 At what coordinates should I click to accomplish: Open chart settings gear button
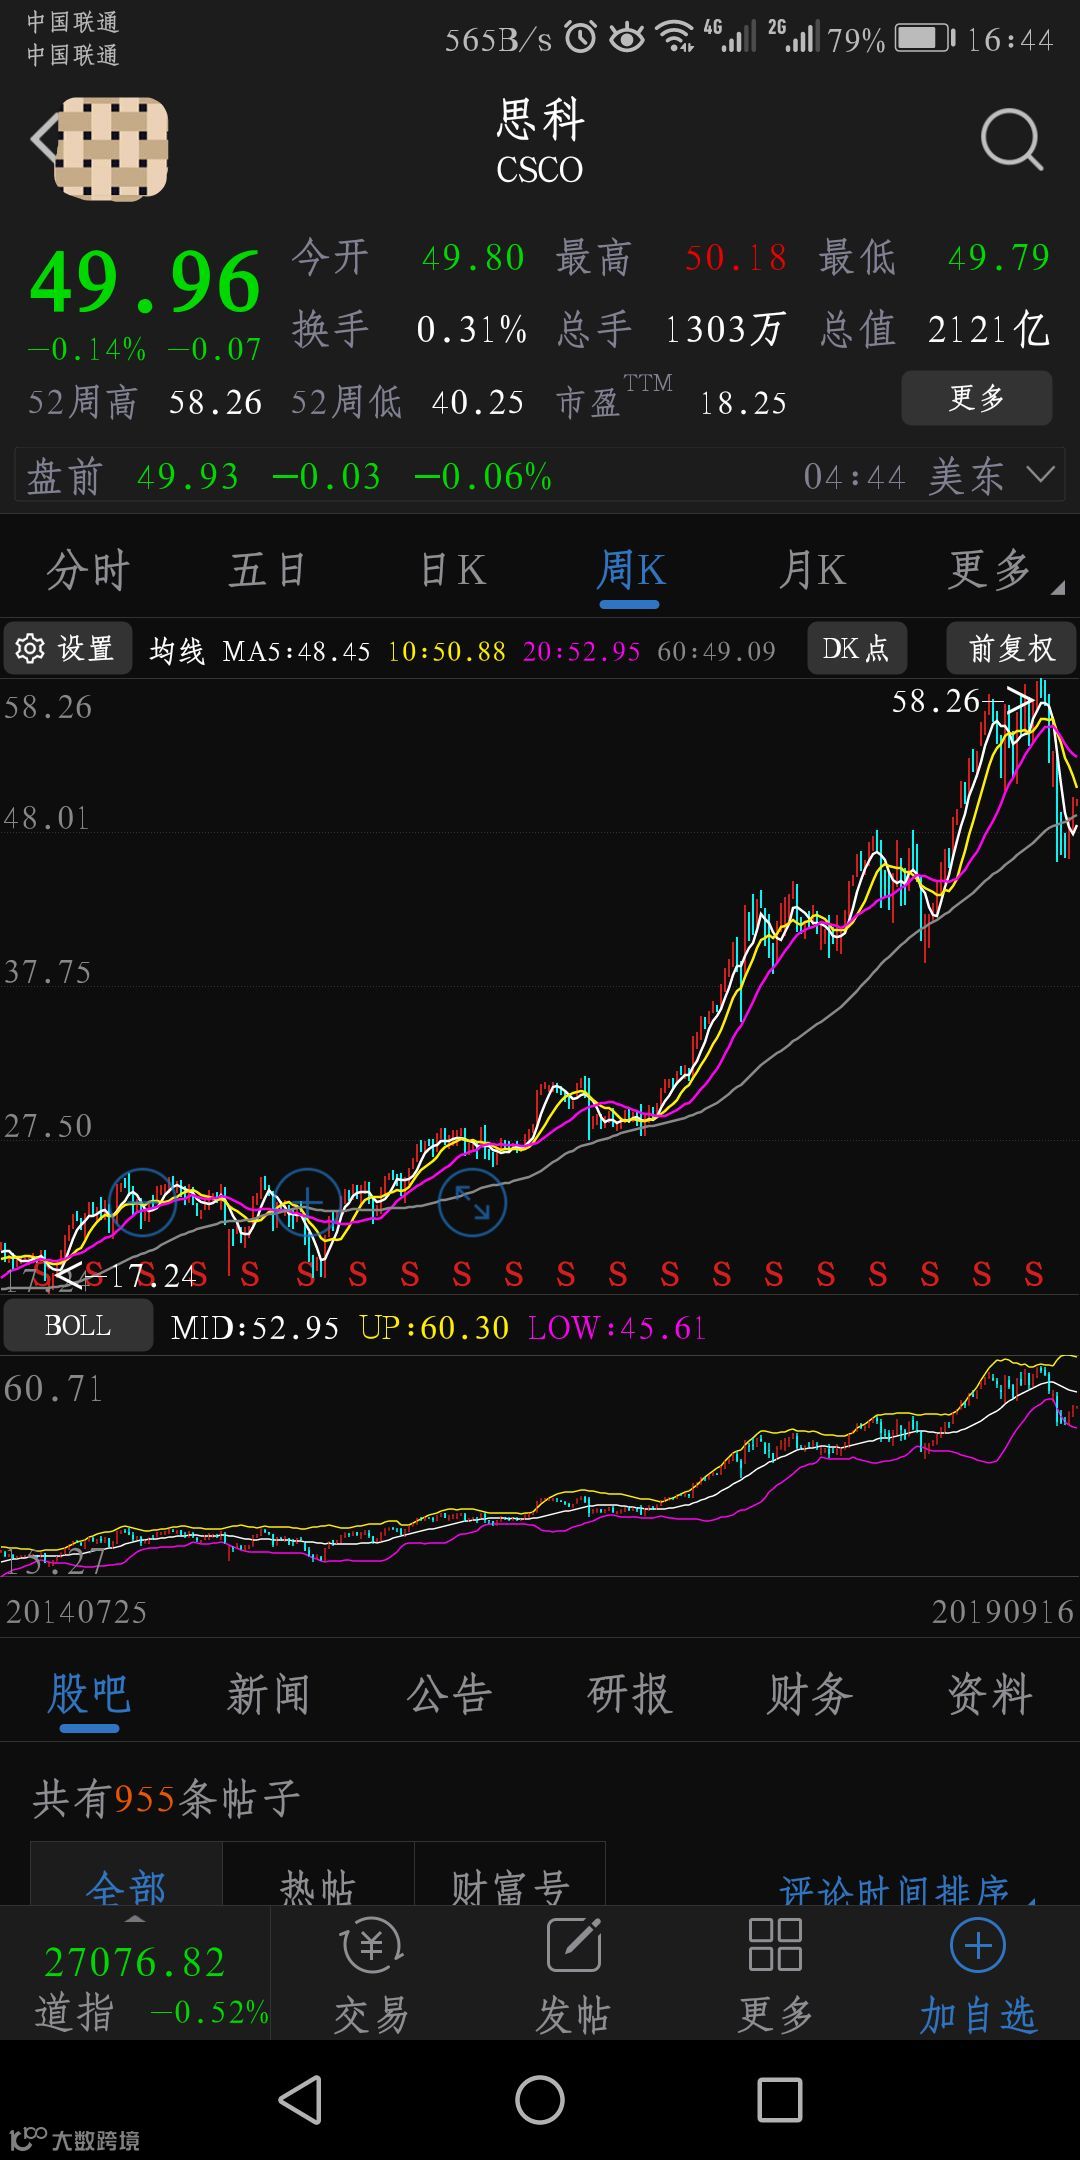[68, 649]
